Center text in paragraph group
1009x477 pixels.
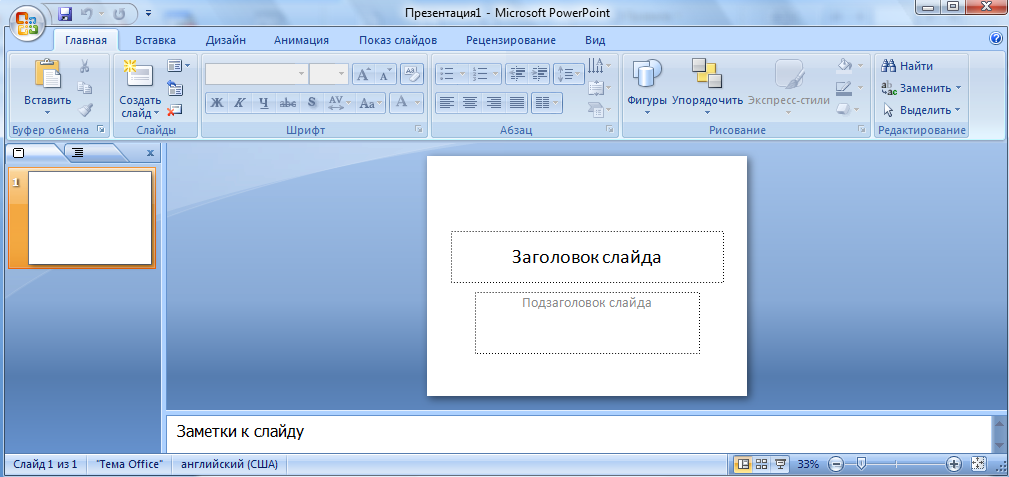tap(470, 102)
